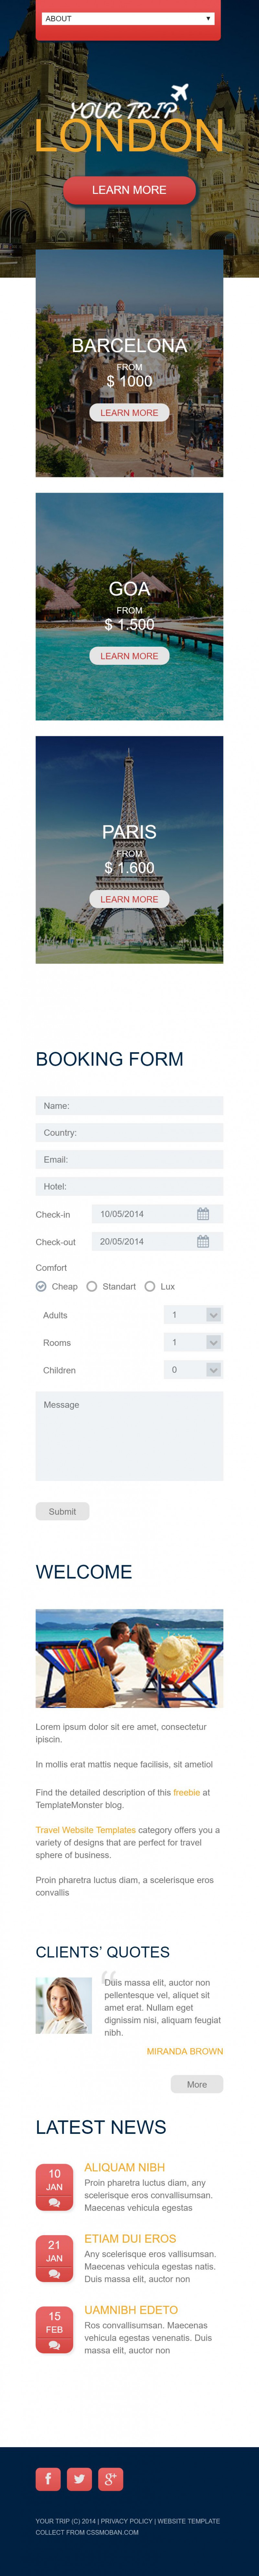Open the ALIQUAM NIBH news headline
The image size is (259, 2576).
point(125,2167)
